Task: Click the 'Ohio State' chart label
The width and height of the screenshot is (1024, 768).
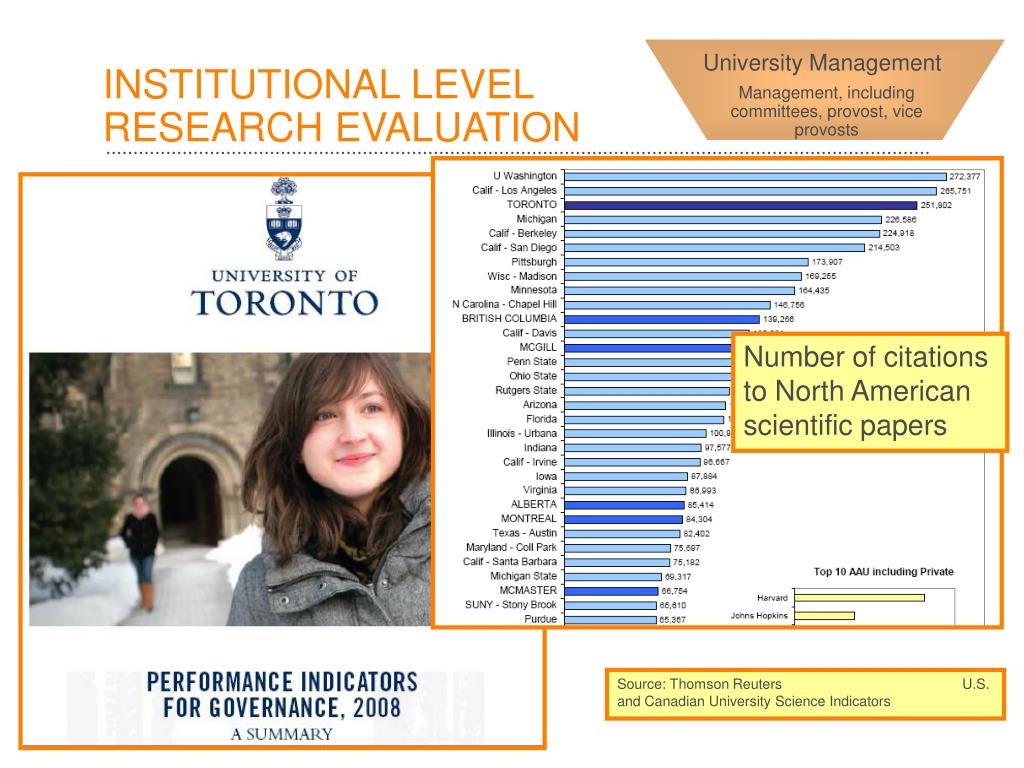Action: point(533,376)
